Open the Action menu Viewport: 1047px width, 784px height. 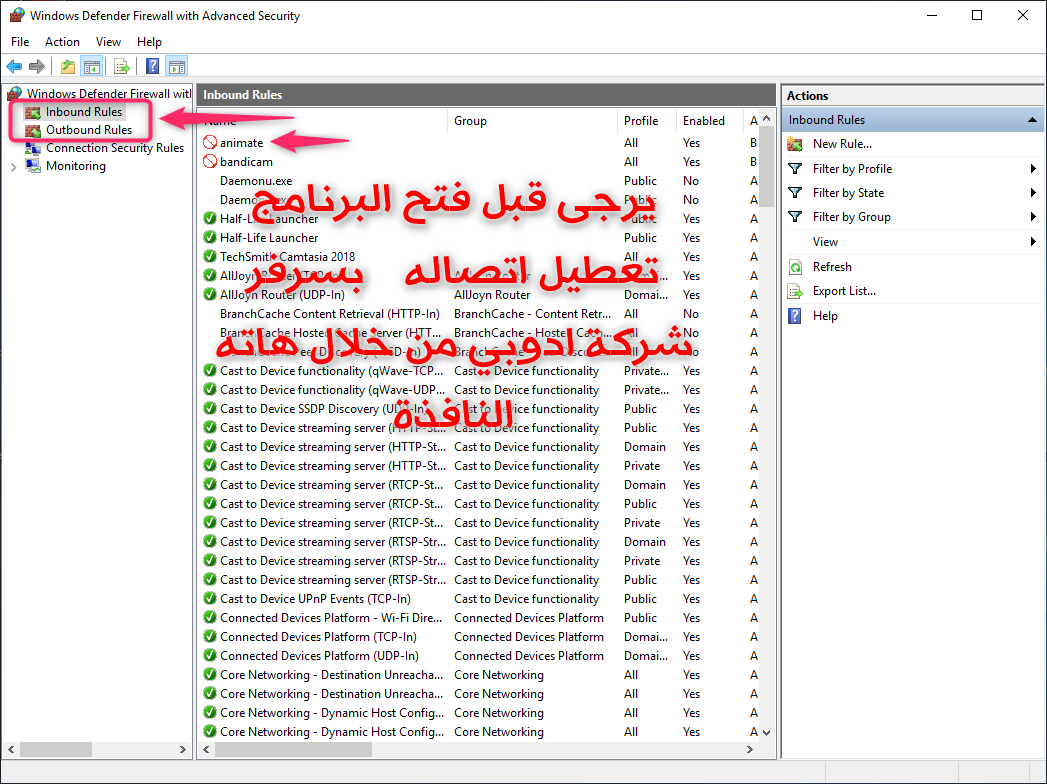[x=62, y=42]
